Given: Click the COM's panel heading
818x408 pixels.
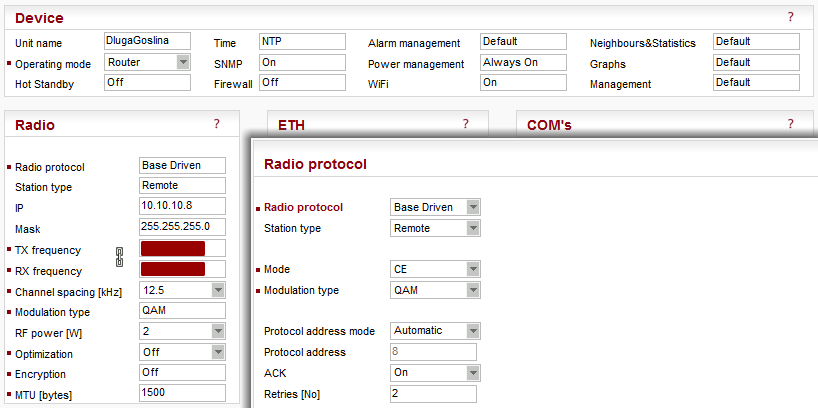Looking at the screenshot, I should point(549,125).
